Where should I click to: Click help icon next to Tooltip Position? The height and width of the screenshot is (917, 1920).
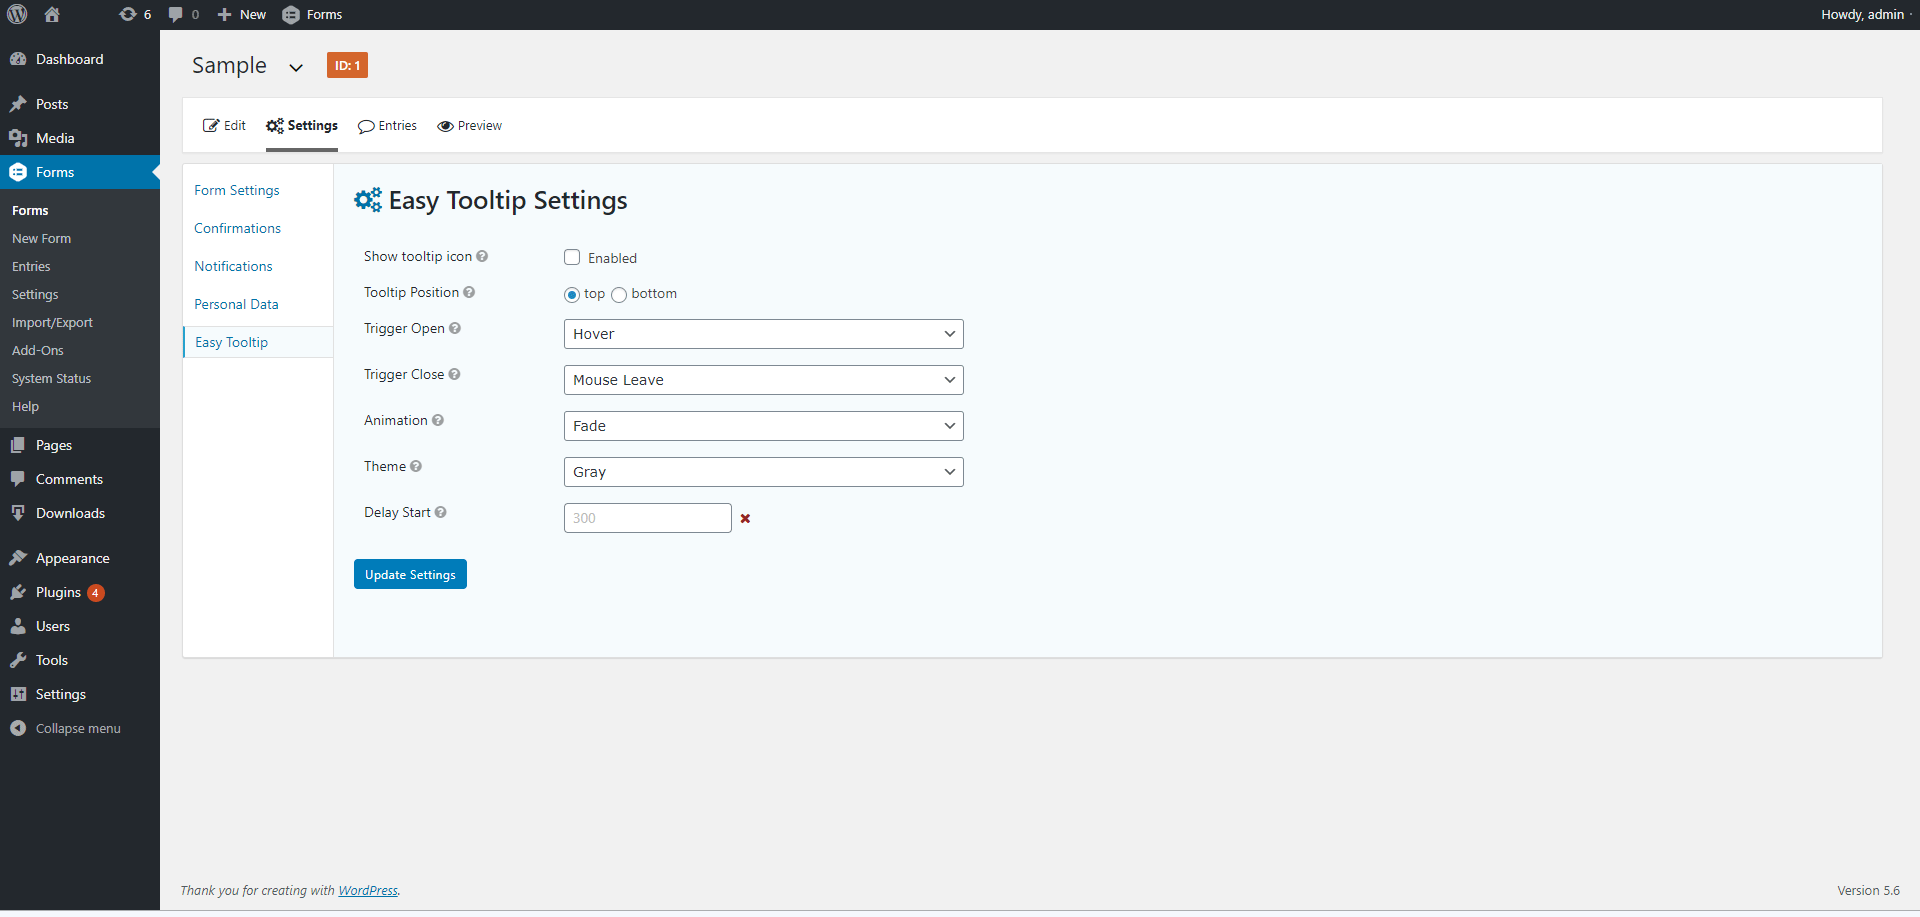469,292
